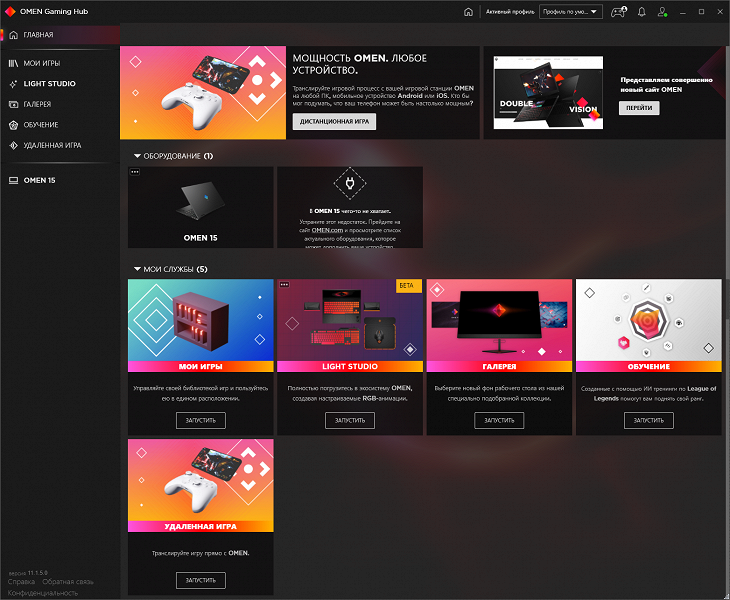Open the three-dots menu on OMEN 15 card
Viewport: 730px width, 600px height.
pos(135,172)
